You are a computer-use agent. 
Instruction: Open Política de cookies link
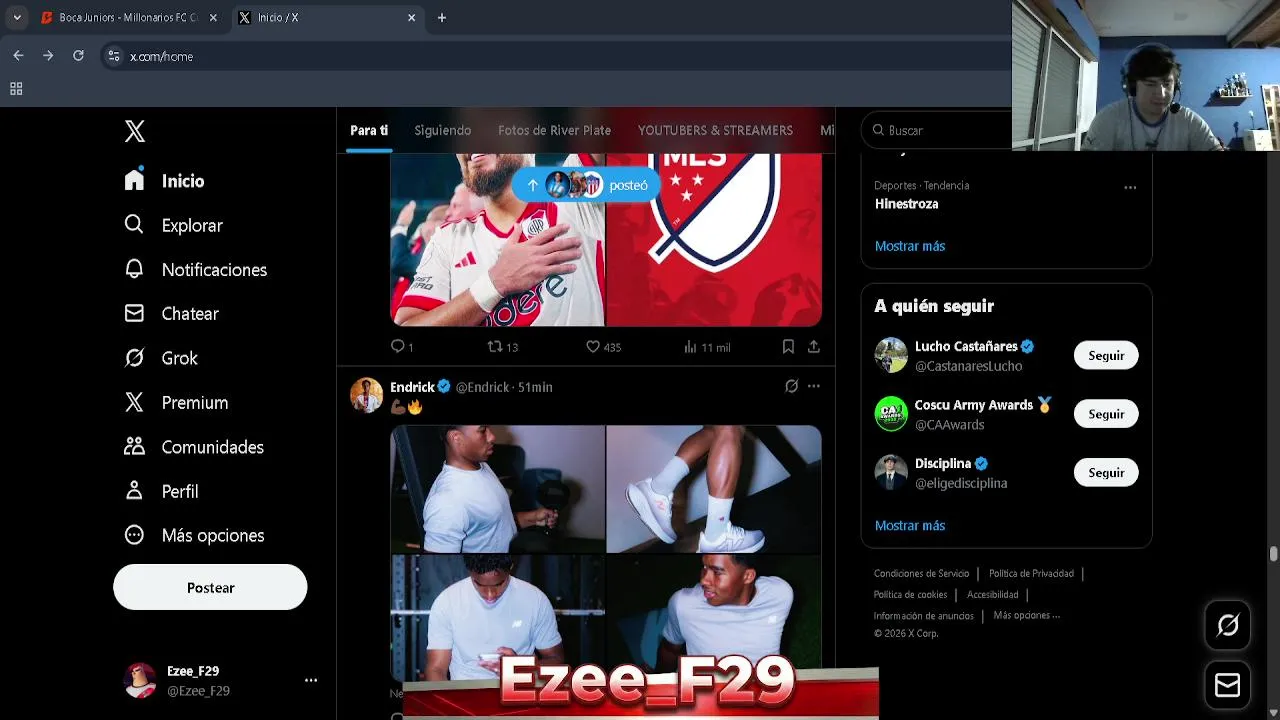[x=910, y=594]
